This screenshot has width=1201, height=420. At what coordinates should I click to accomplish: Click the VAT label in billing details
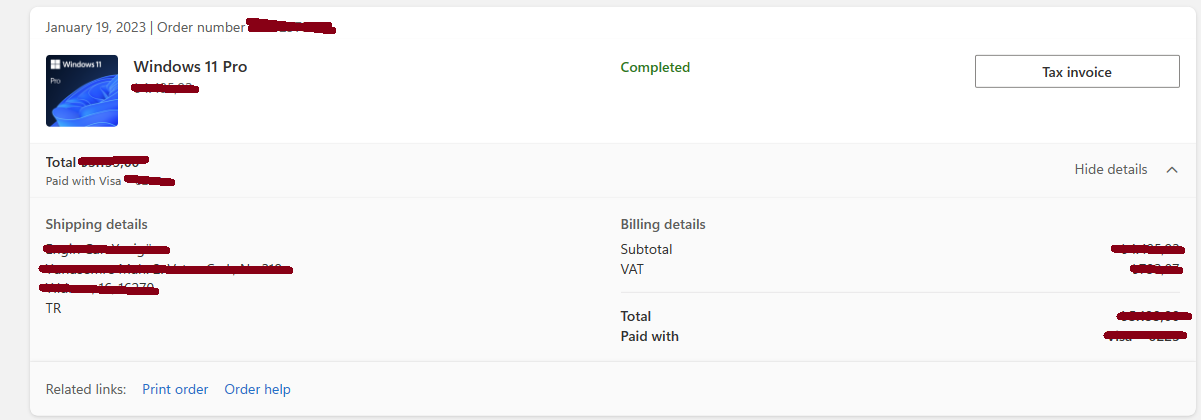(x=633, y=269)
